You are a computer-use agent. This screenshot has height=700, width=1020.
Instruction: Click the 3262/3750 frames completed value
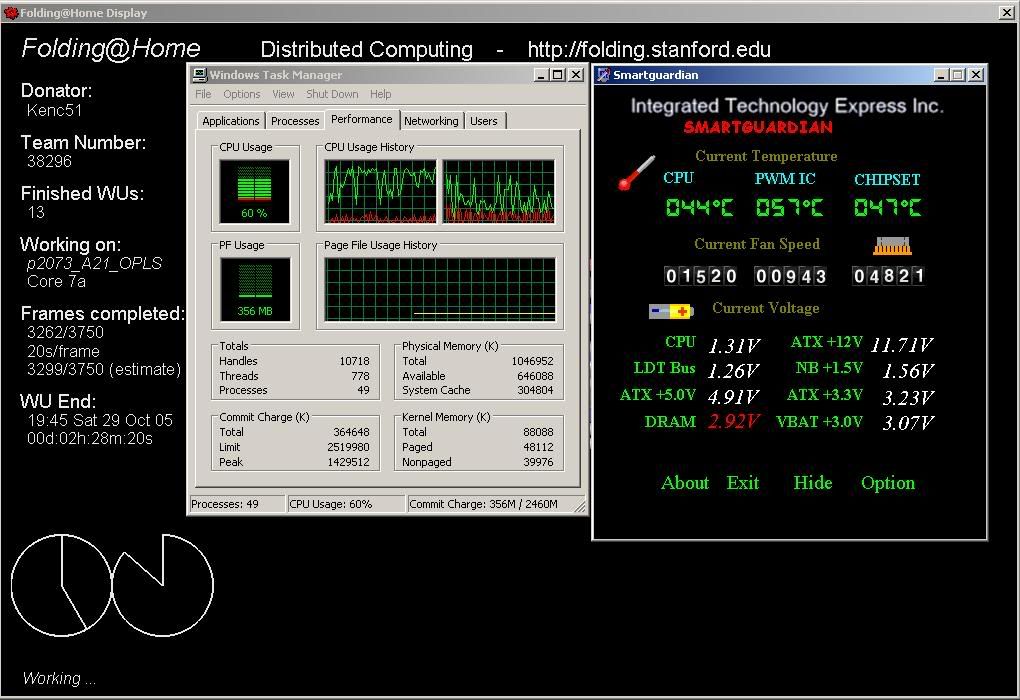[65, 332]
